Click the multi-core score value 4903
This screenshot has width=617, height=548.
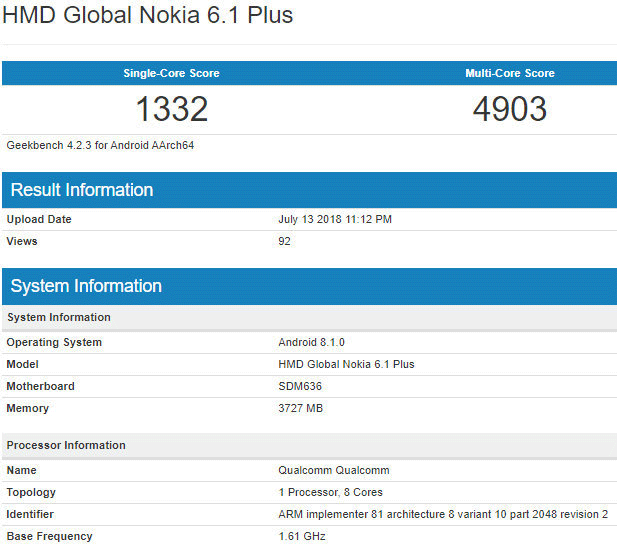coord(509,108)
